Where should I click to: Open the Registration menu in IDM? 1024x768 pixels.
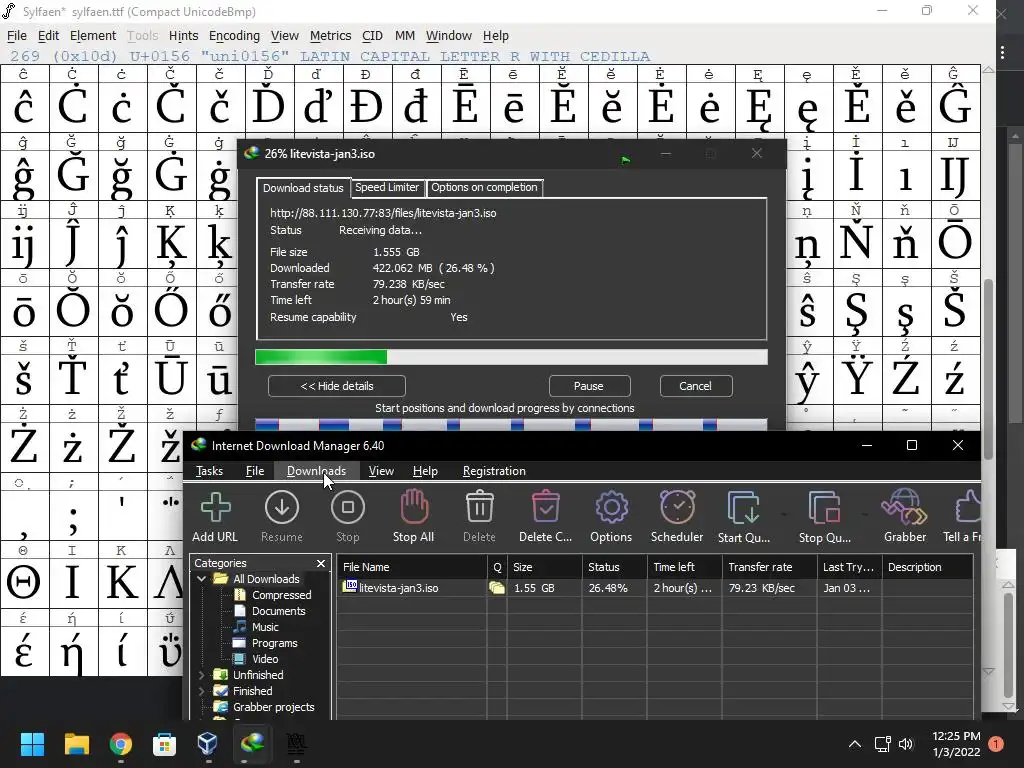click(494, 471)
